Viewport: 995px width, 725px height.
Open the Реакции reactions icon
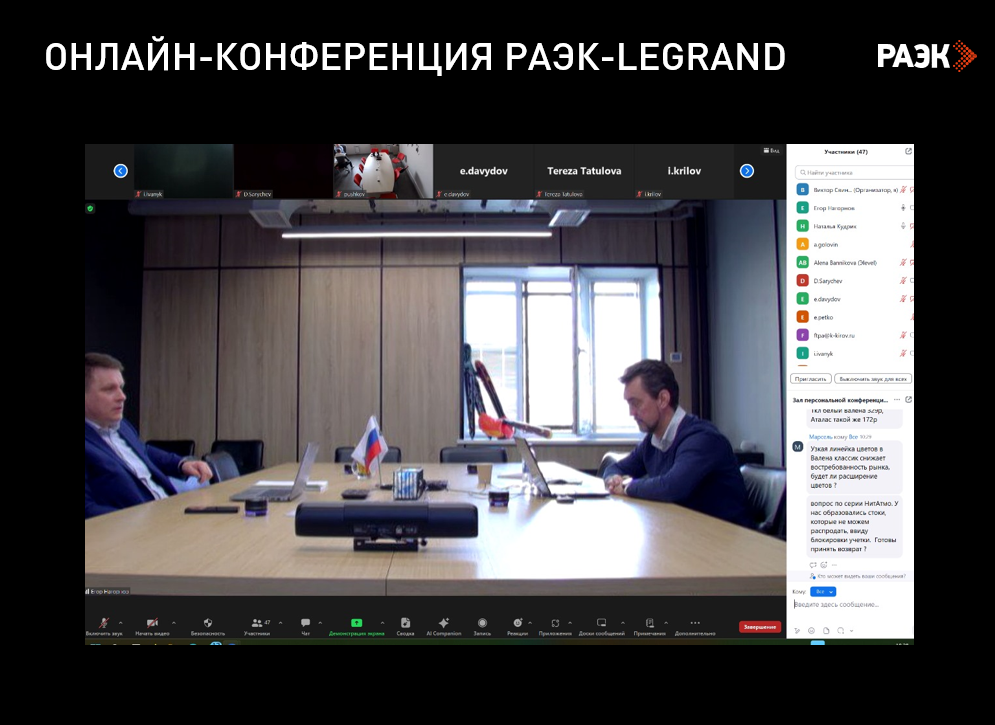coord(518,623)
